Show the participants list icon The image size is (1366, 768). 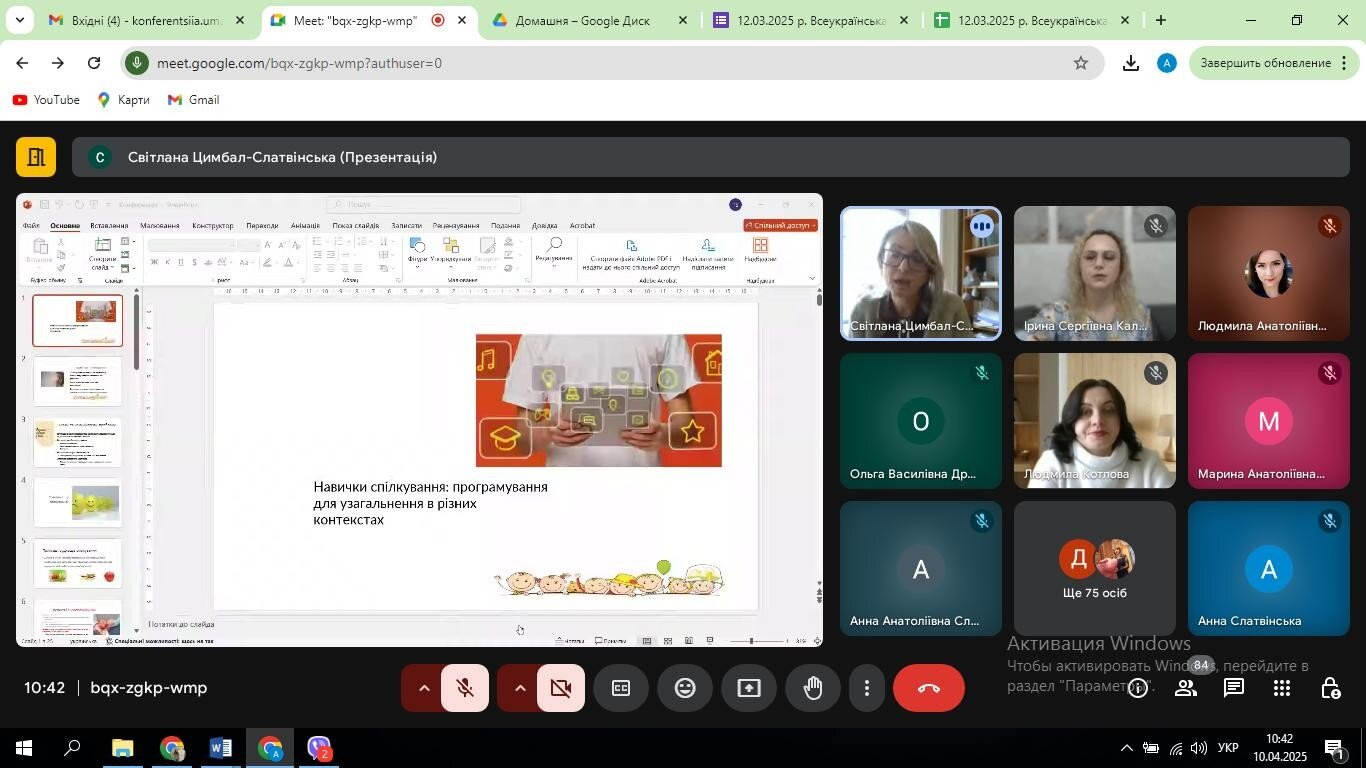point(1186,688)
